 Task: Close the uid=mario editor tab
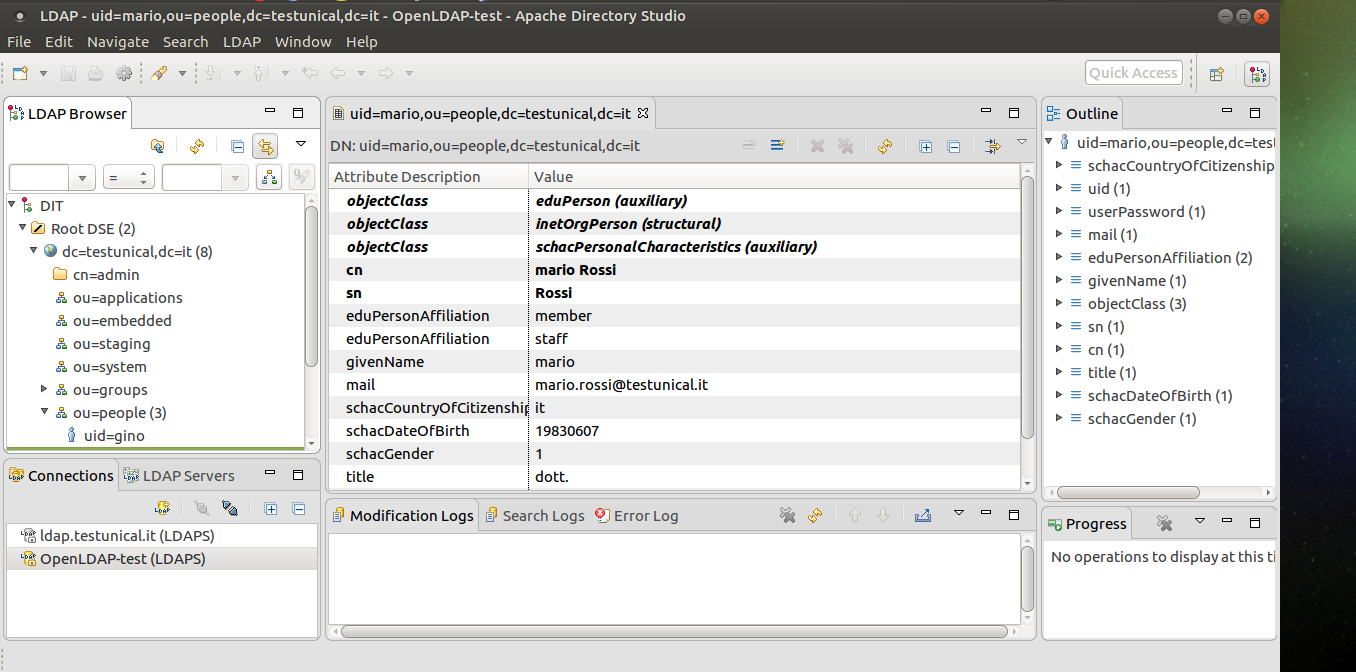644,113
